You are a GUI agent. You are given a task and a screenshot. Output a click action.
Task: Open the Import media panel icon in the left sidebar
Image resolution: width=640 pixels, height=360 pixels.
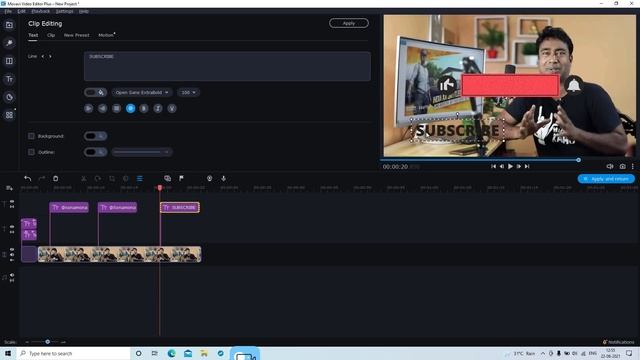9,25
